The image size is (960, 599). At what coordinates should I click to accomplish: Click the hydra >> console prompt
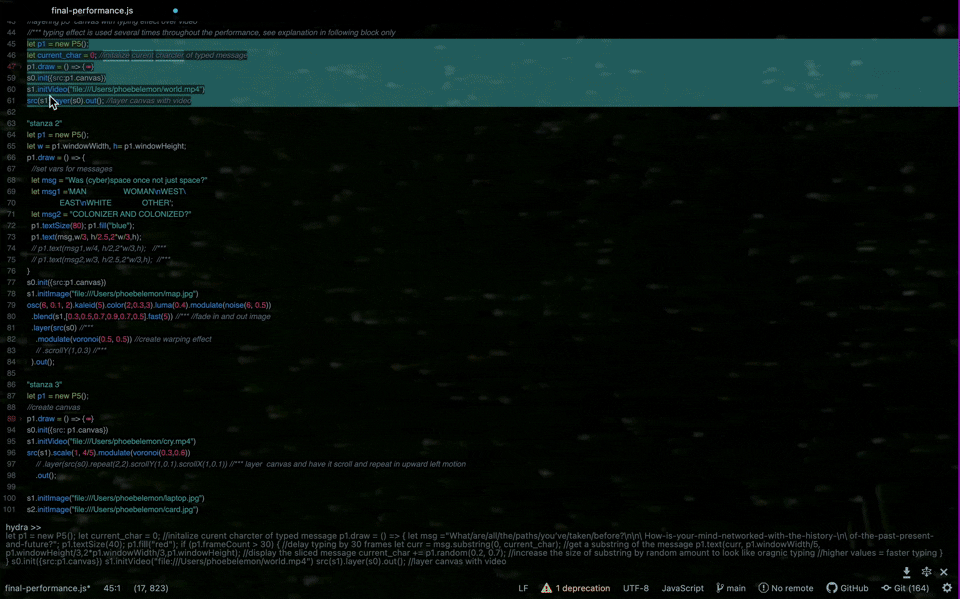[x=24, y=527]
